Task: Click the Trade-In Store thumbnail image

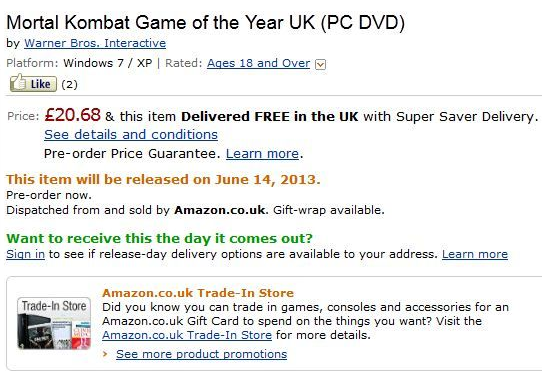Action: coord(54,323)
